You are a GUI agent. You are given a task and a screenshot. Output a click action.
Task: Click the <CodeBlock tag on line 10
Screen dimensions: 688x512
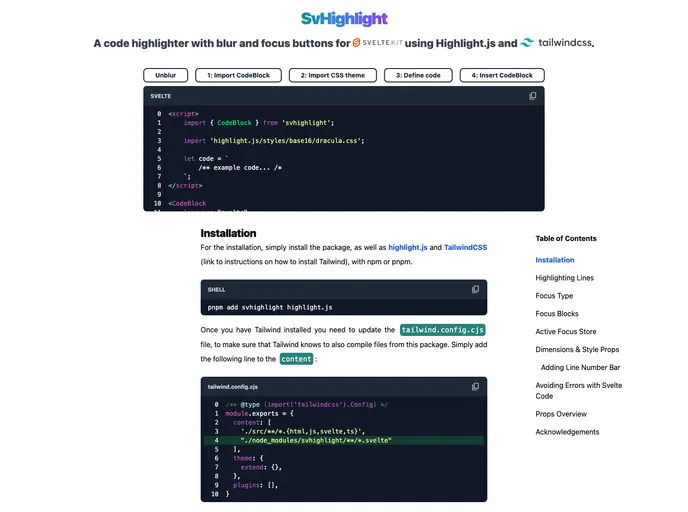[187, 204]
